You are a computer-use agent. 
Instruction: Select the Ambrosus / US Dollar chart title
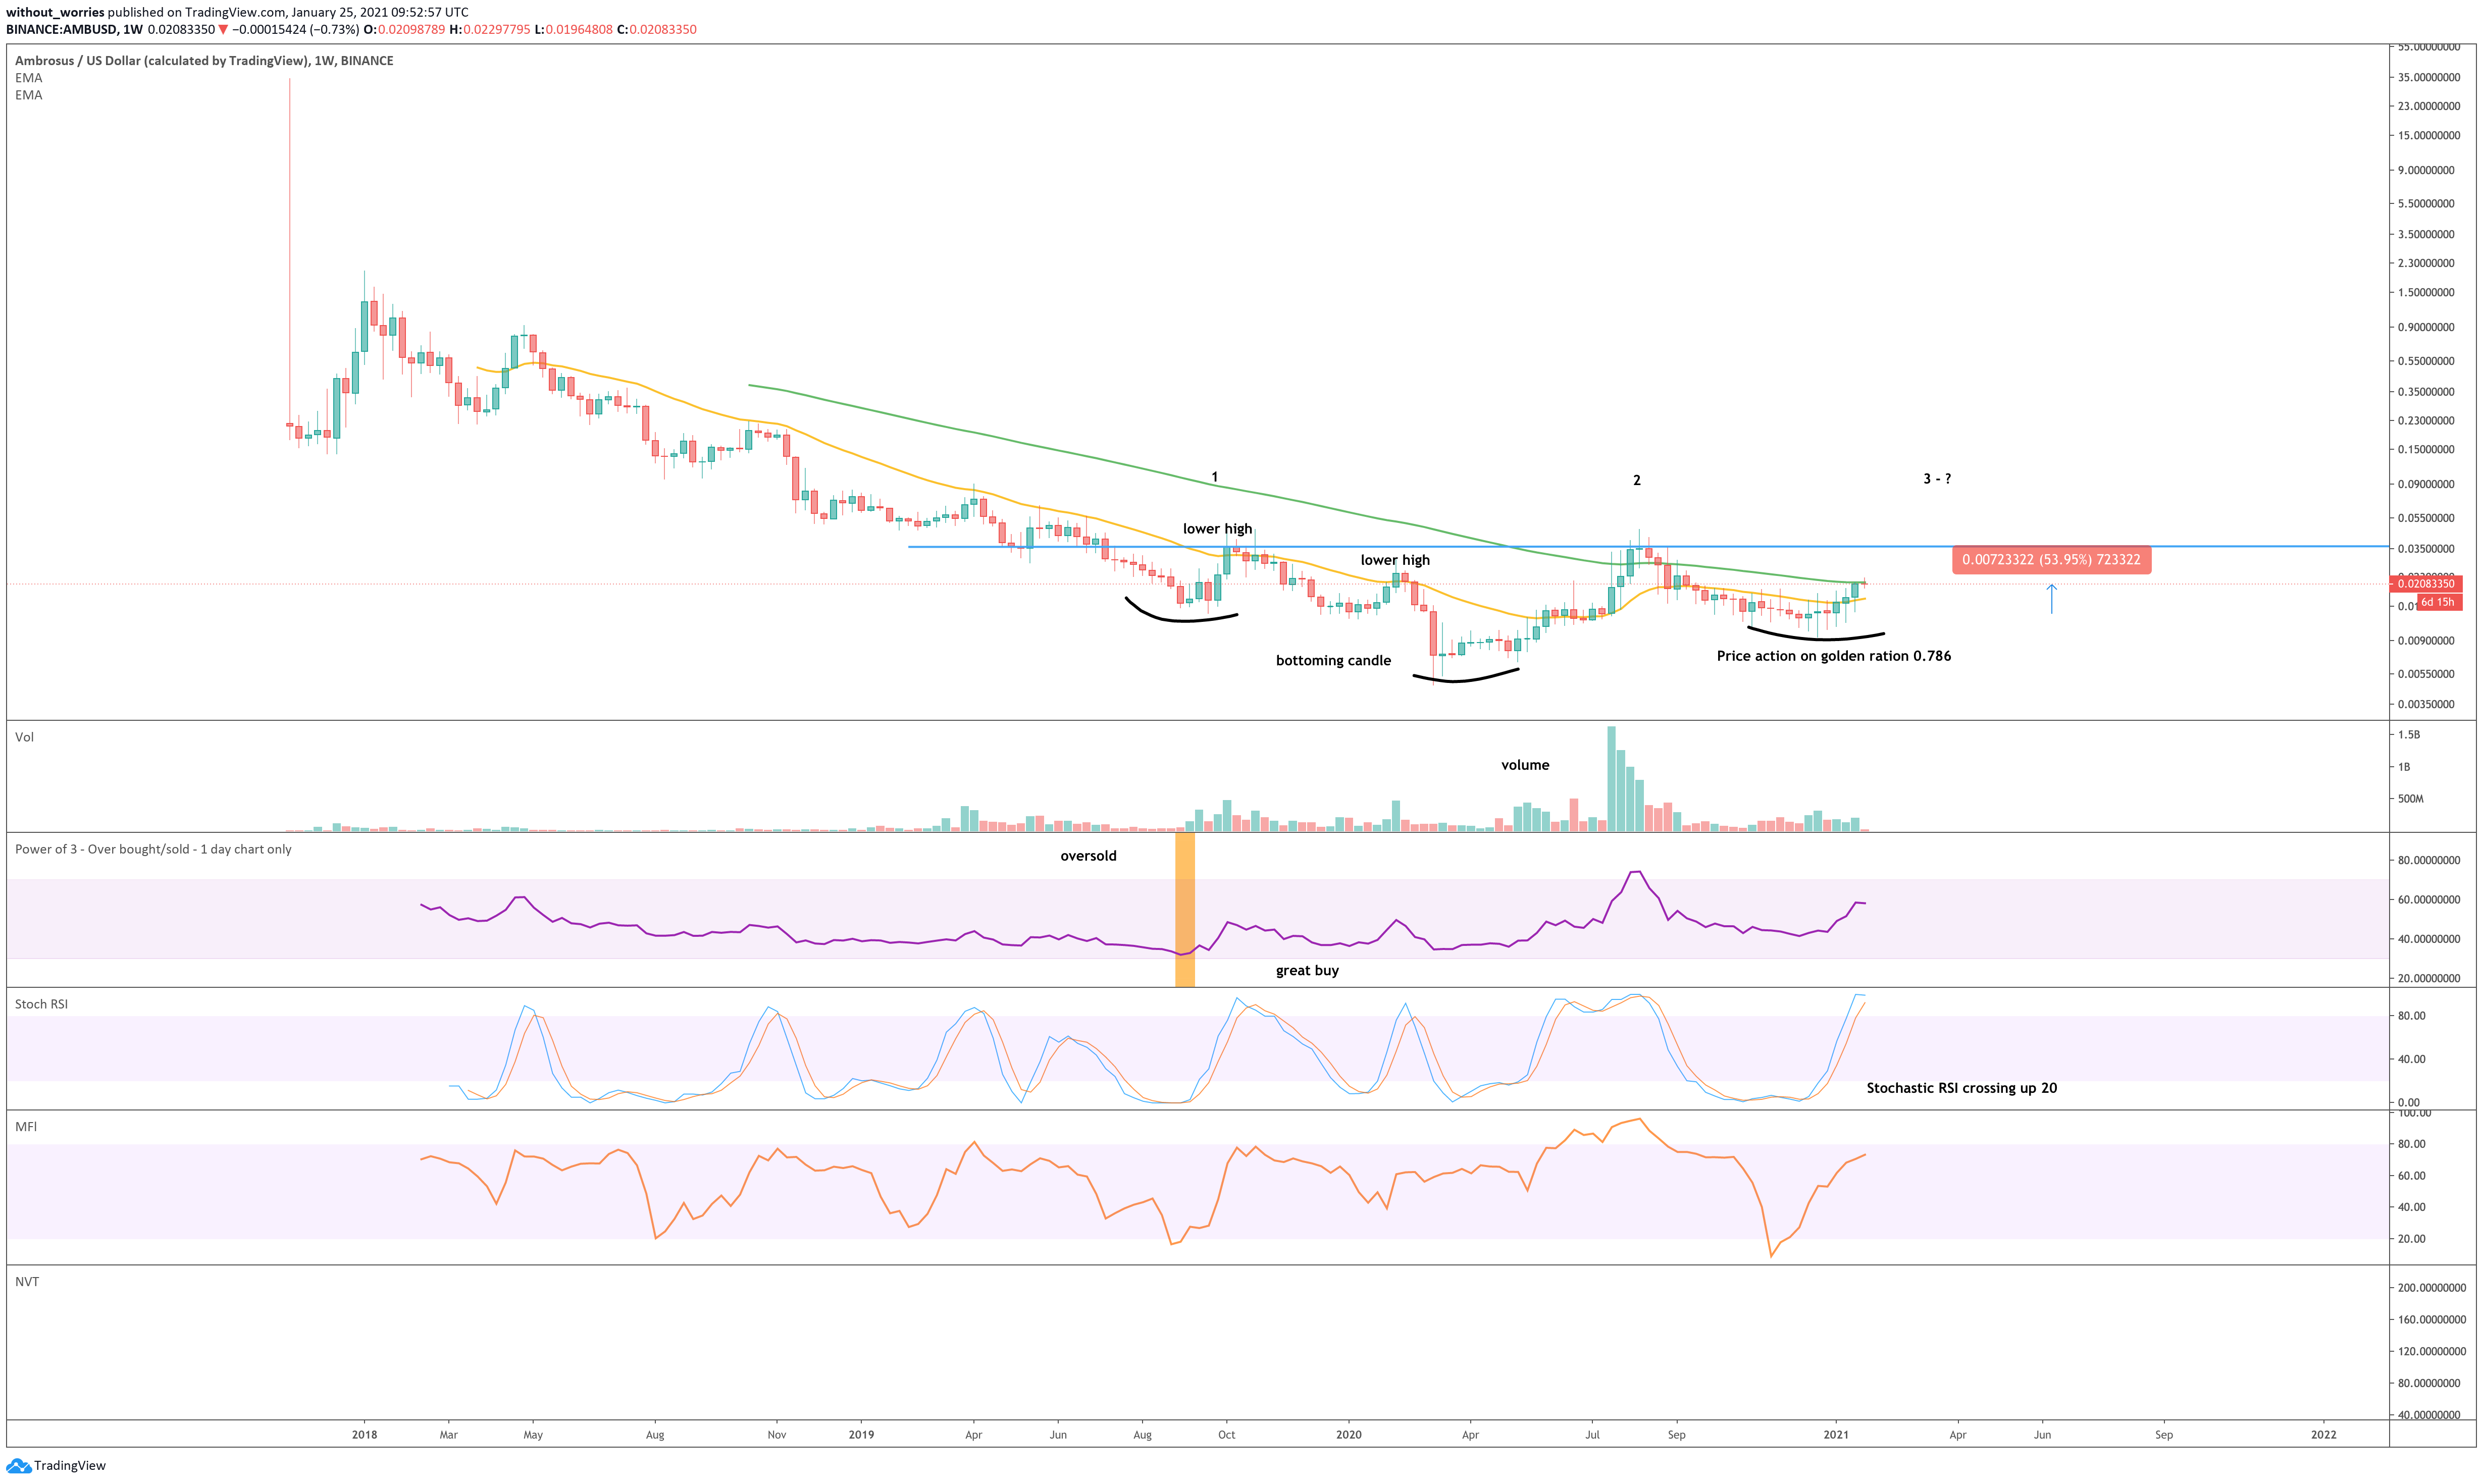pos(204,61)
